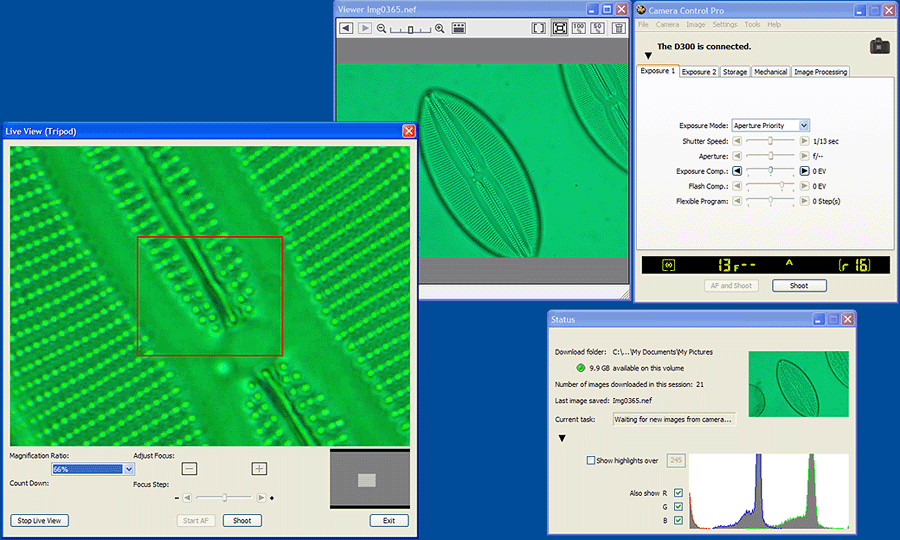This screenshot has height=540, width=900.
Task: Switch to Storage tab
Action: (735, 72)
